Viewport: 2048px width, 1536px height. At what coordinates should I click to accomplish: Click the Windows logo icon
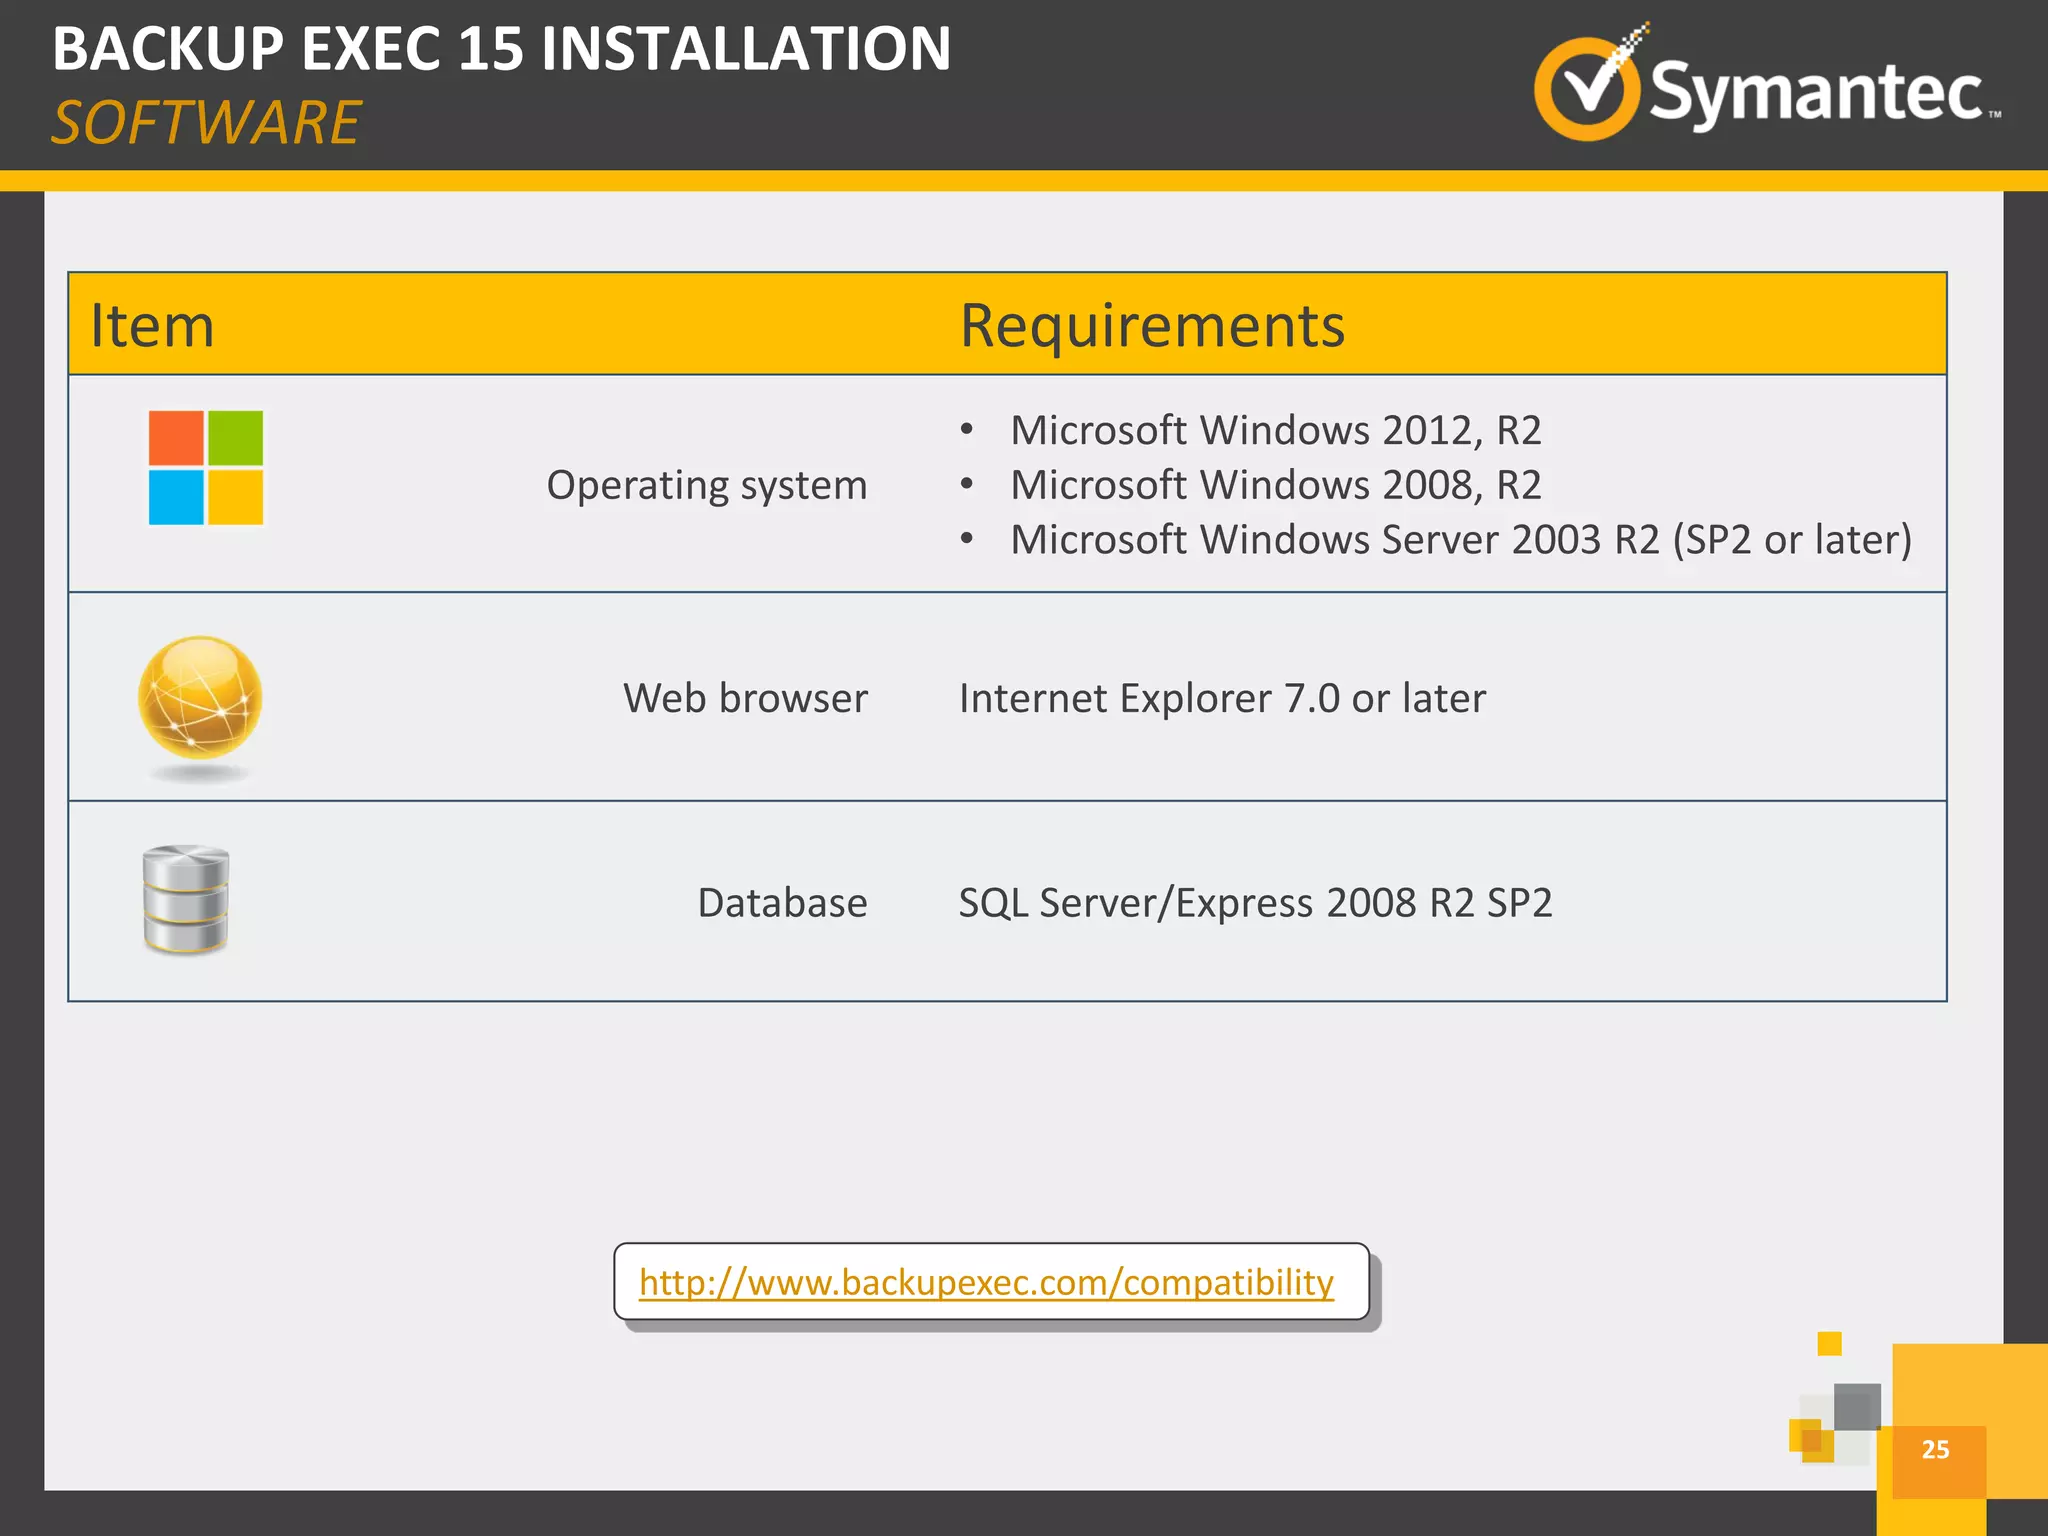[x=206, y=467]
